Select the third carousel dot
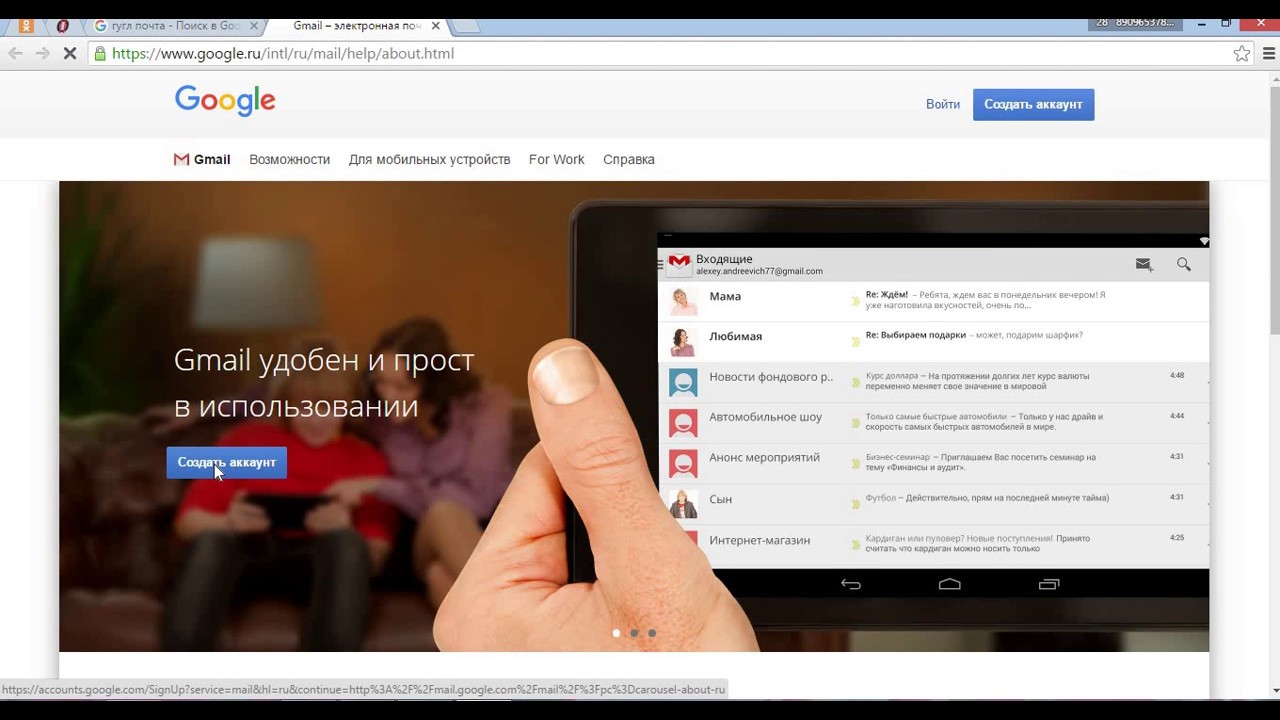1280x720 pixels. pyautogui.click(x=652, y=633)
